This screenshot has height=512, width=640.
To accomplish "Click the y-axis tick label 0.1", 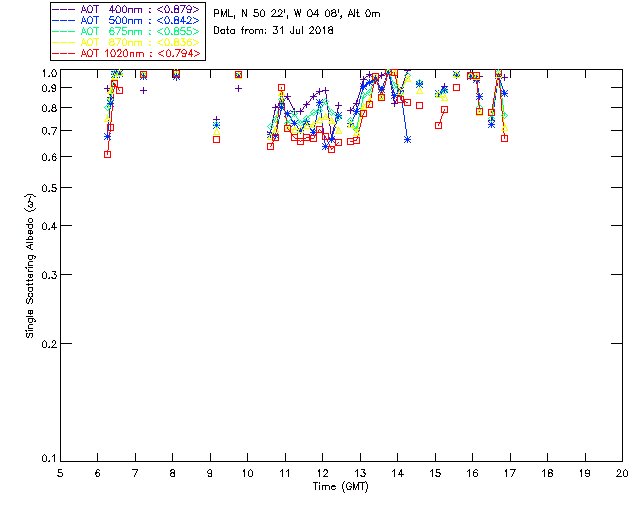I will coord(49,459).
